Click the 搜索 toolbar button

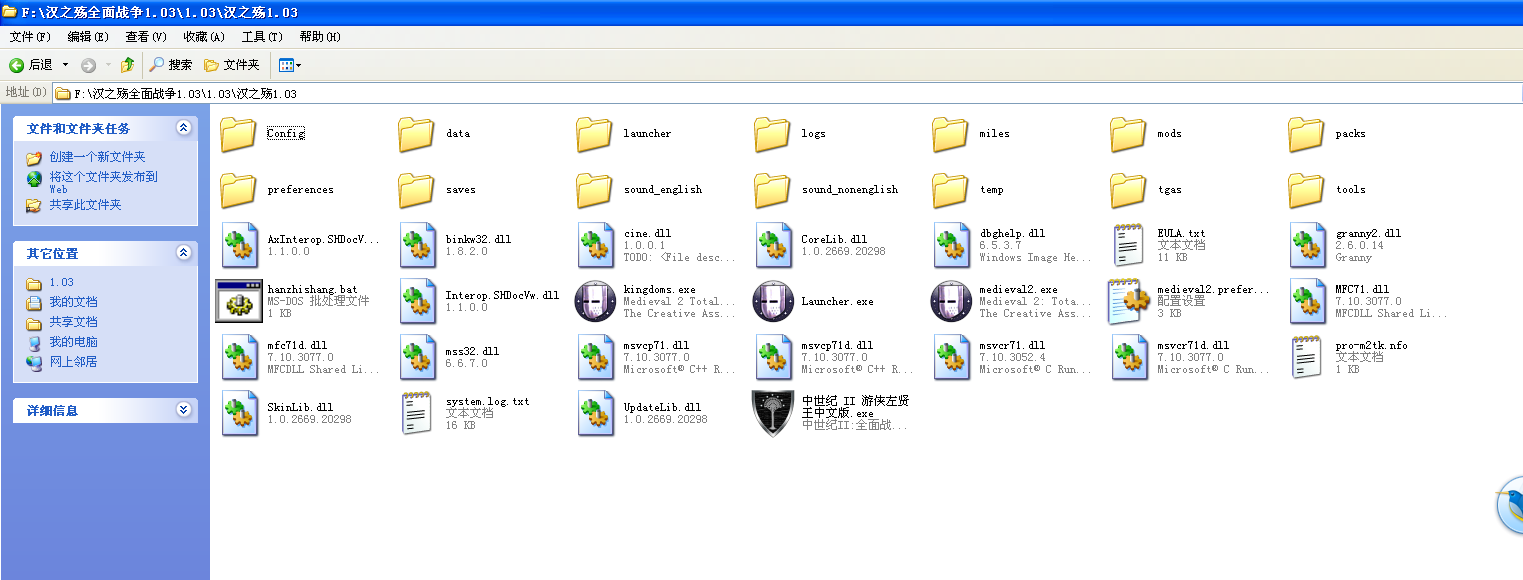click(x=171, y=65)
